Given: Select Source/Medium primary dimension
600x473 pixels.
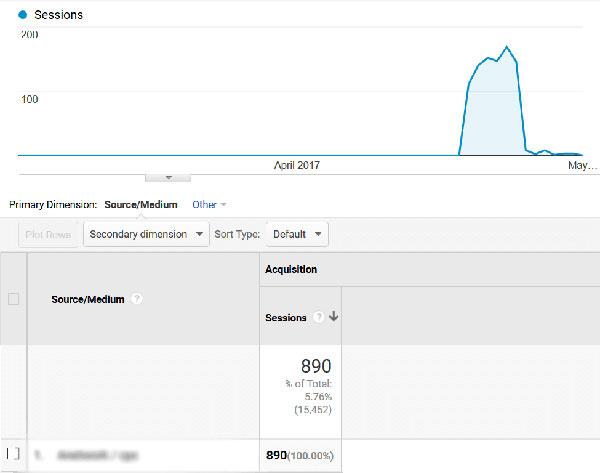Looking at the screenshot, I should tap(141, 205).
